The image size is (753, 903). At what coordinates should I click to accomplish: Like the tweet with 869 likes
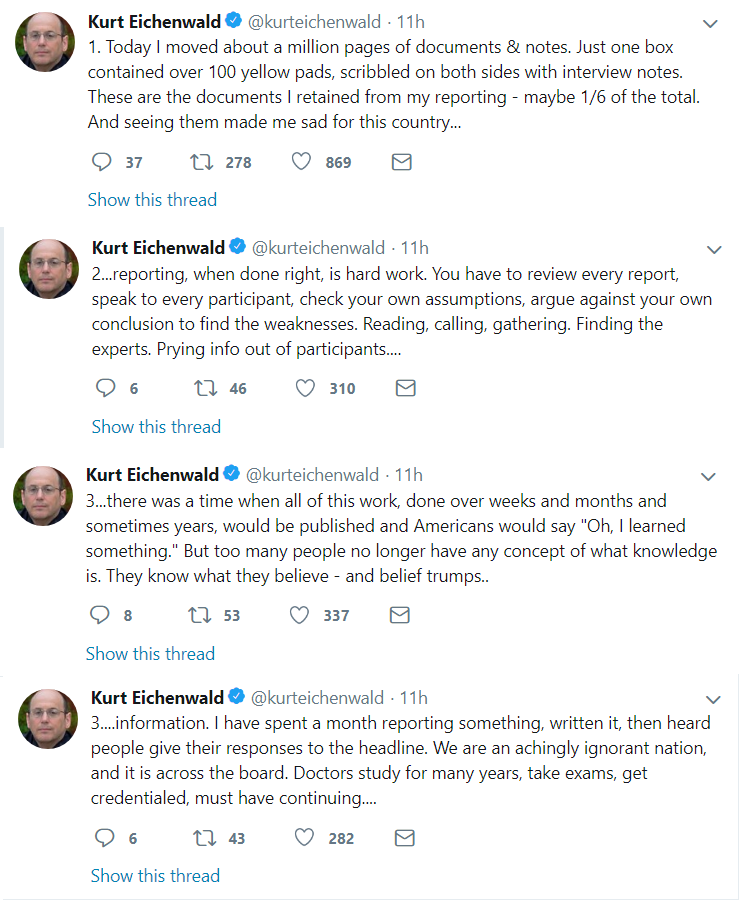pos(301,162)
